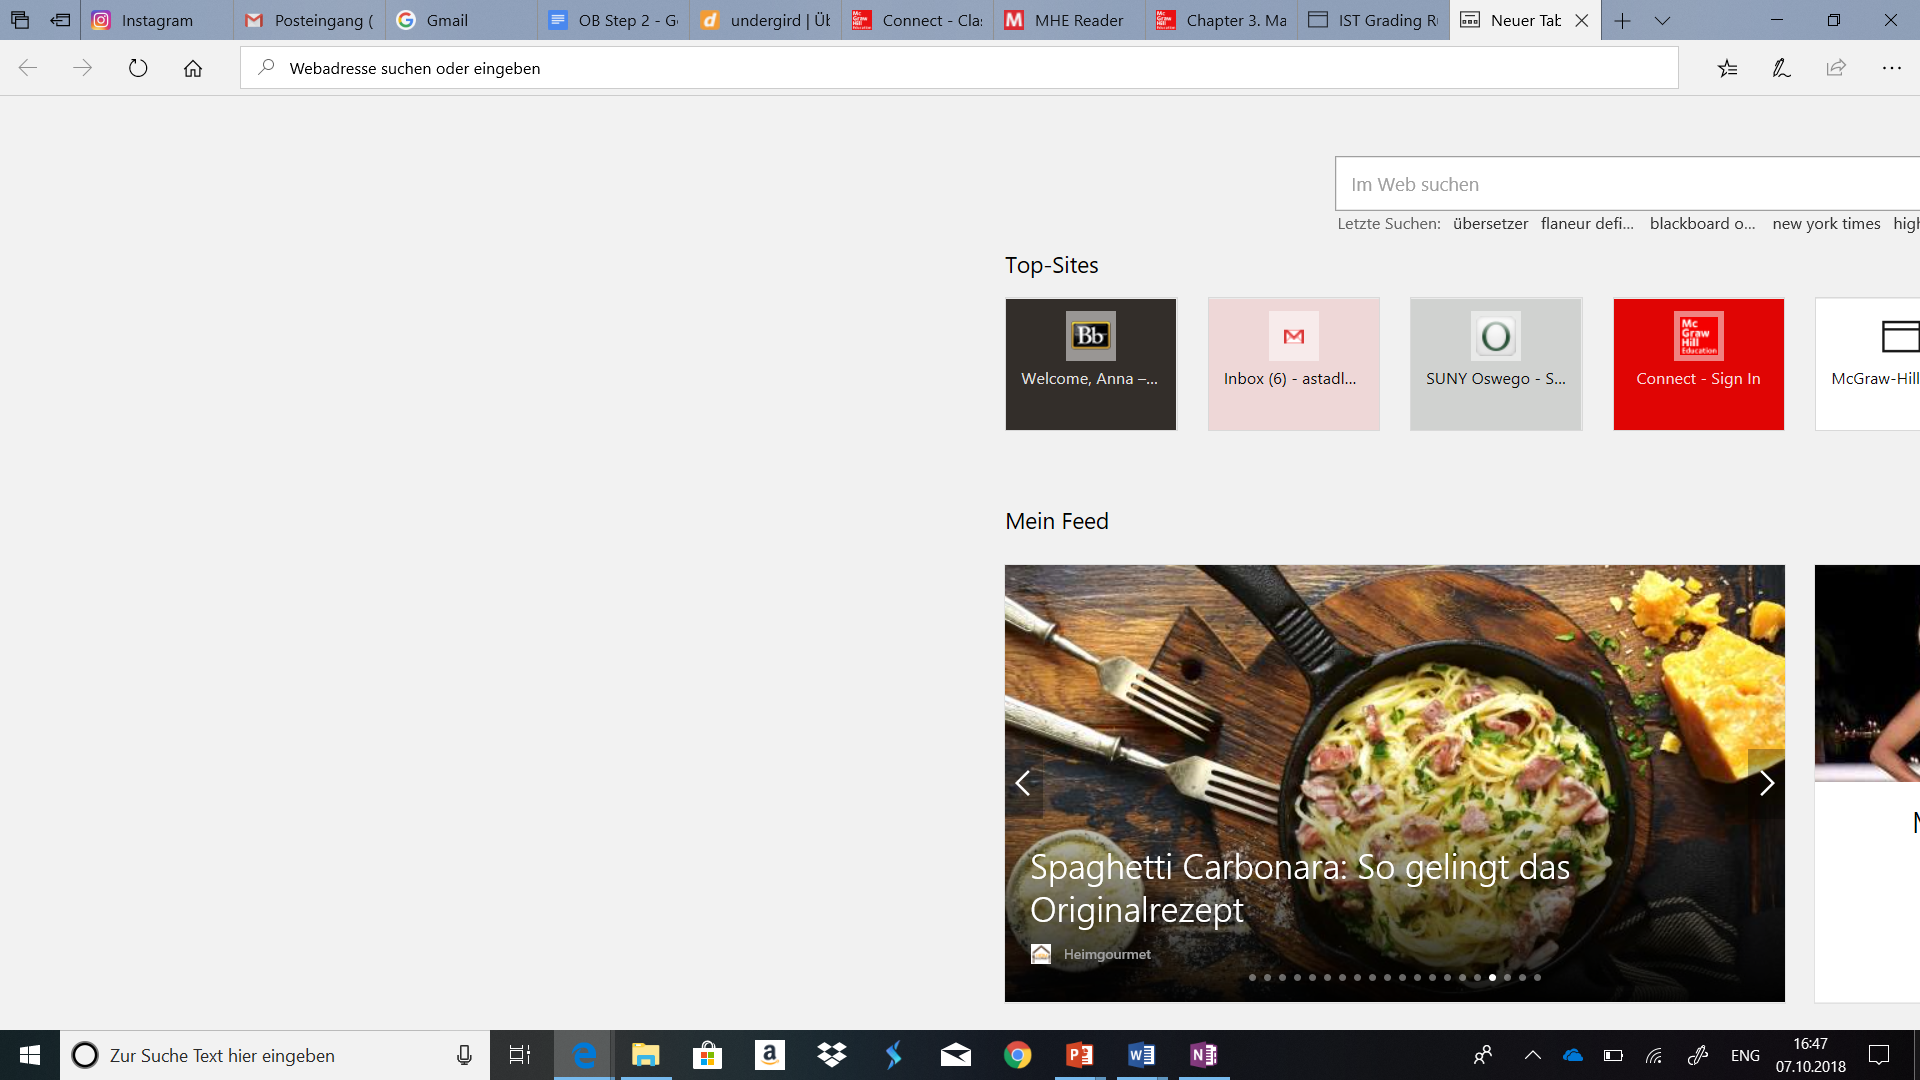Switch to the Instagram tab
This screenshot has width=1920, height=1080.
157,20
